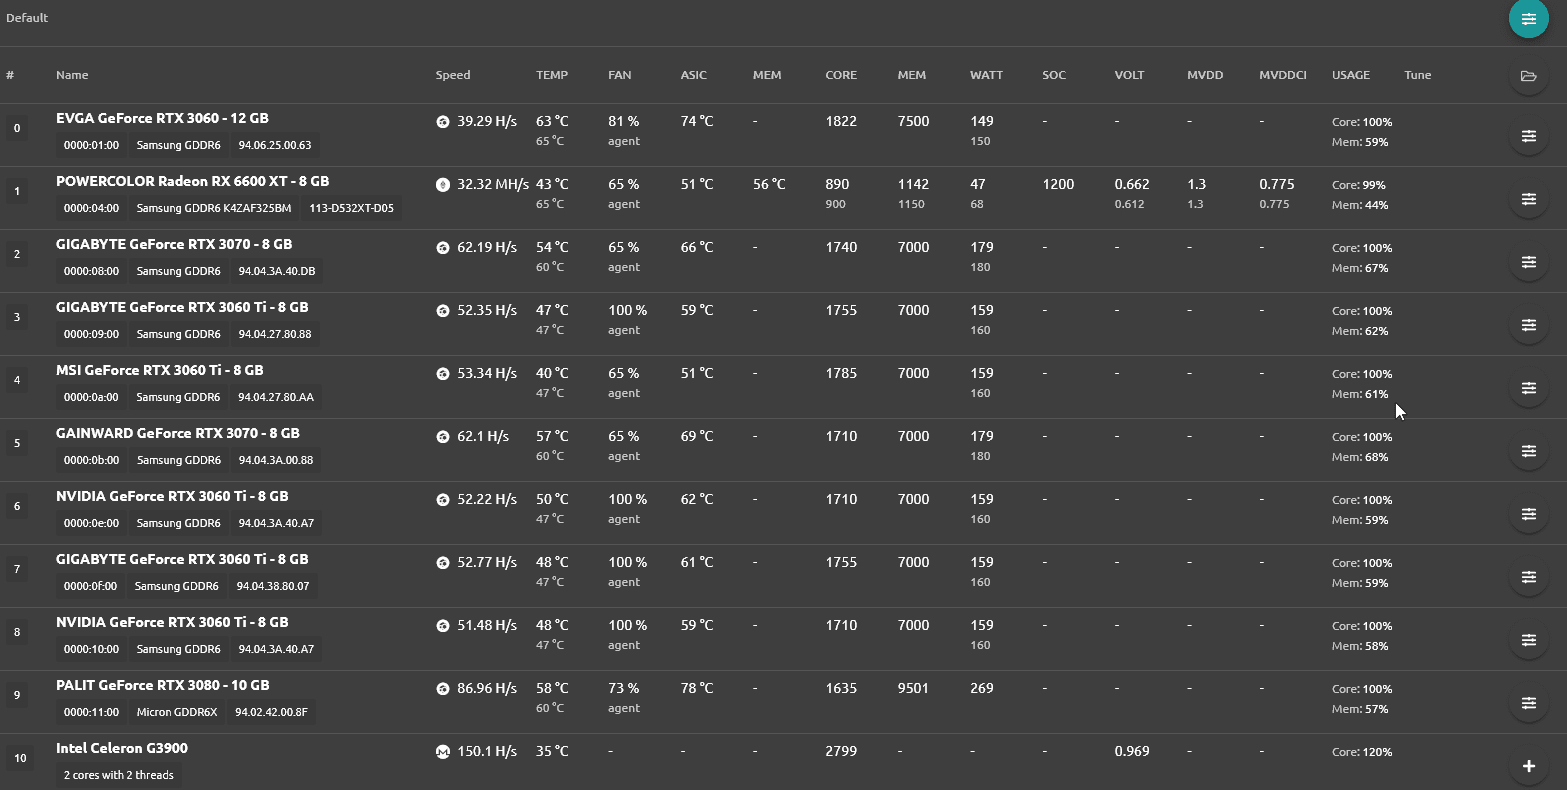The width and height of the screenshot is (1567, 790).
Task: Click the folder icon in the header row
Action: [x=1528, y=75]
